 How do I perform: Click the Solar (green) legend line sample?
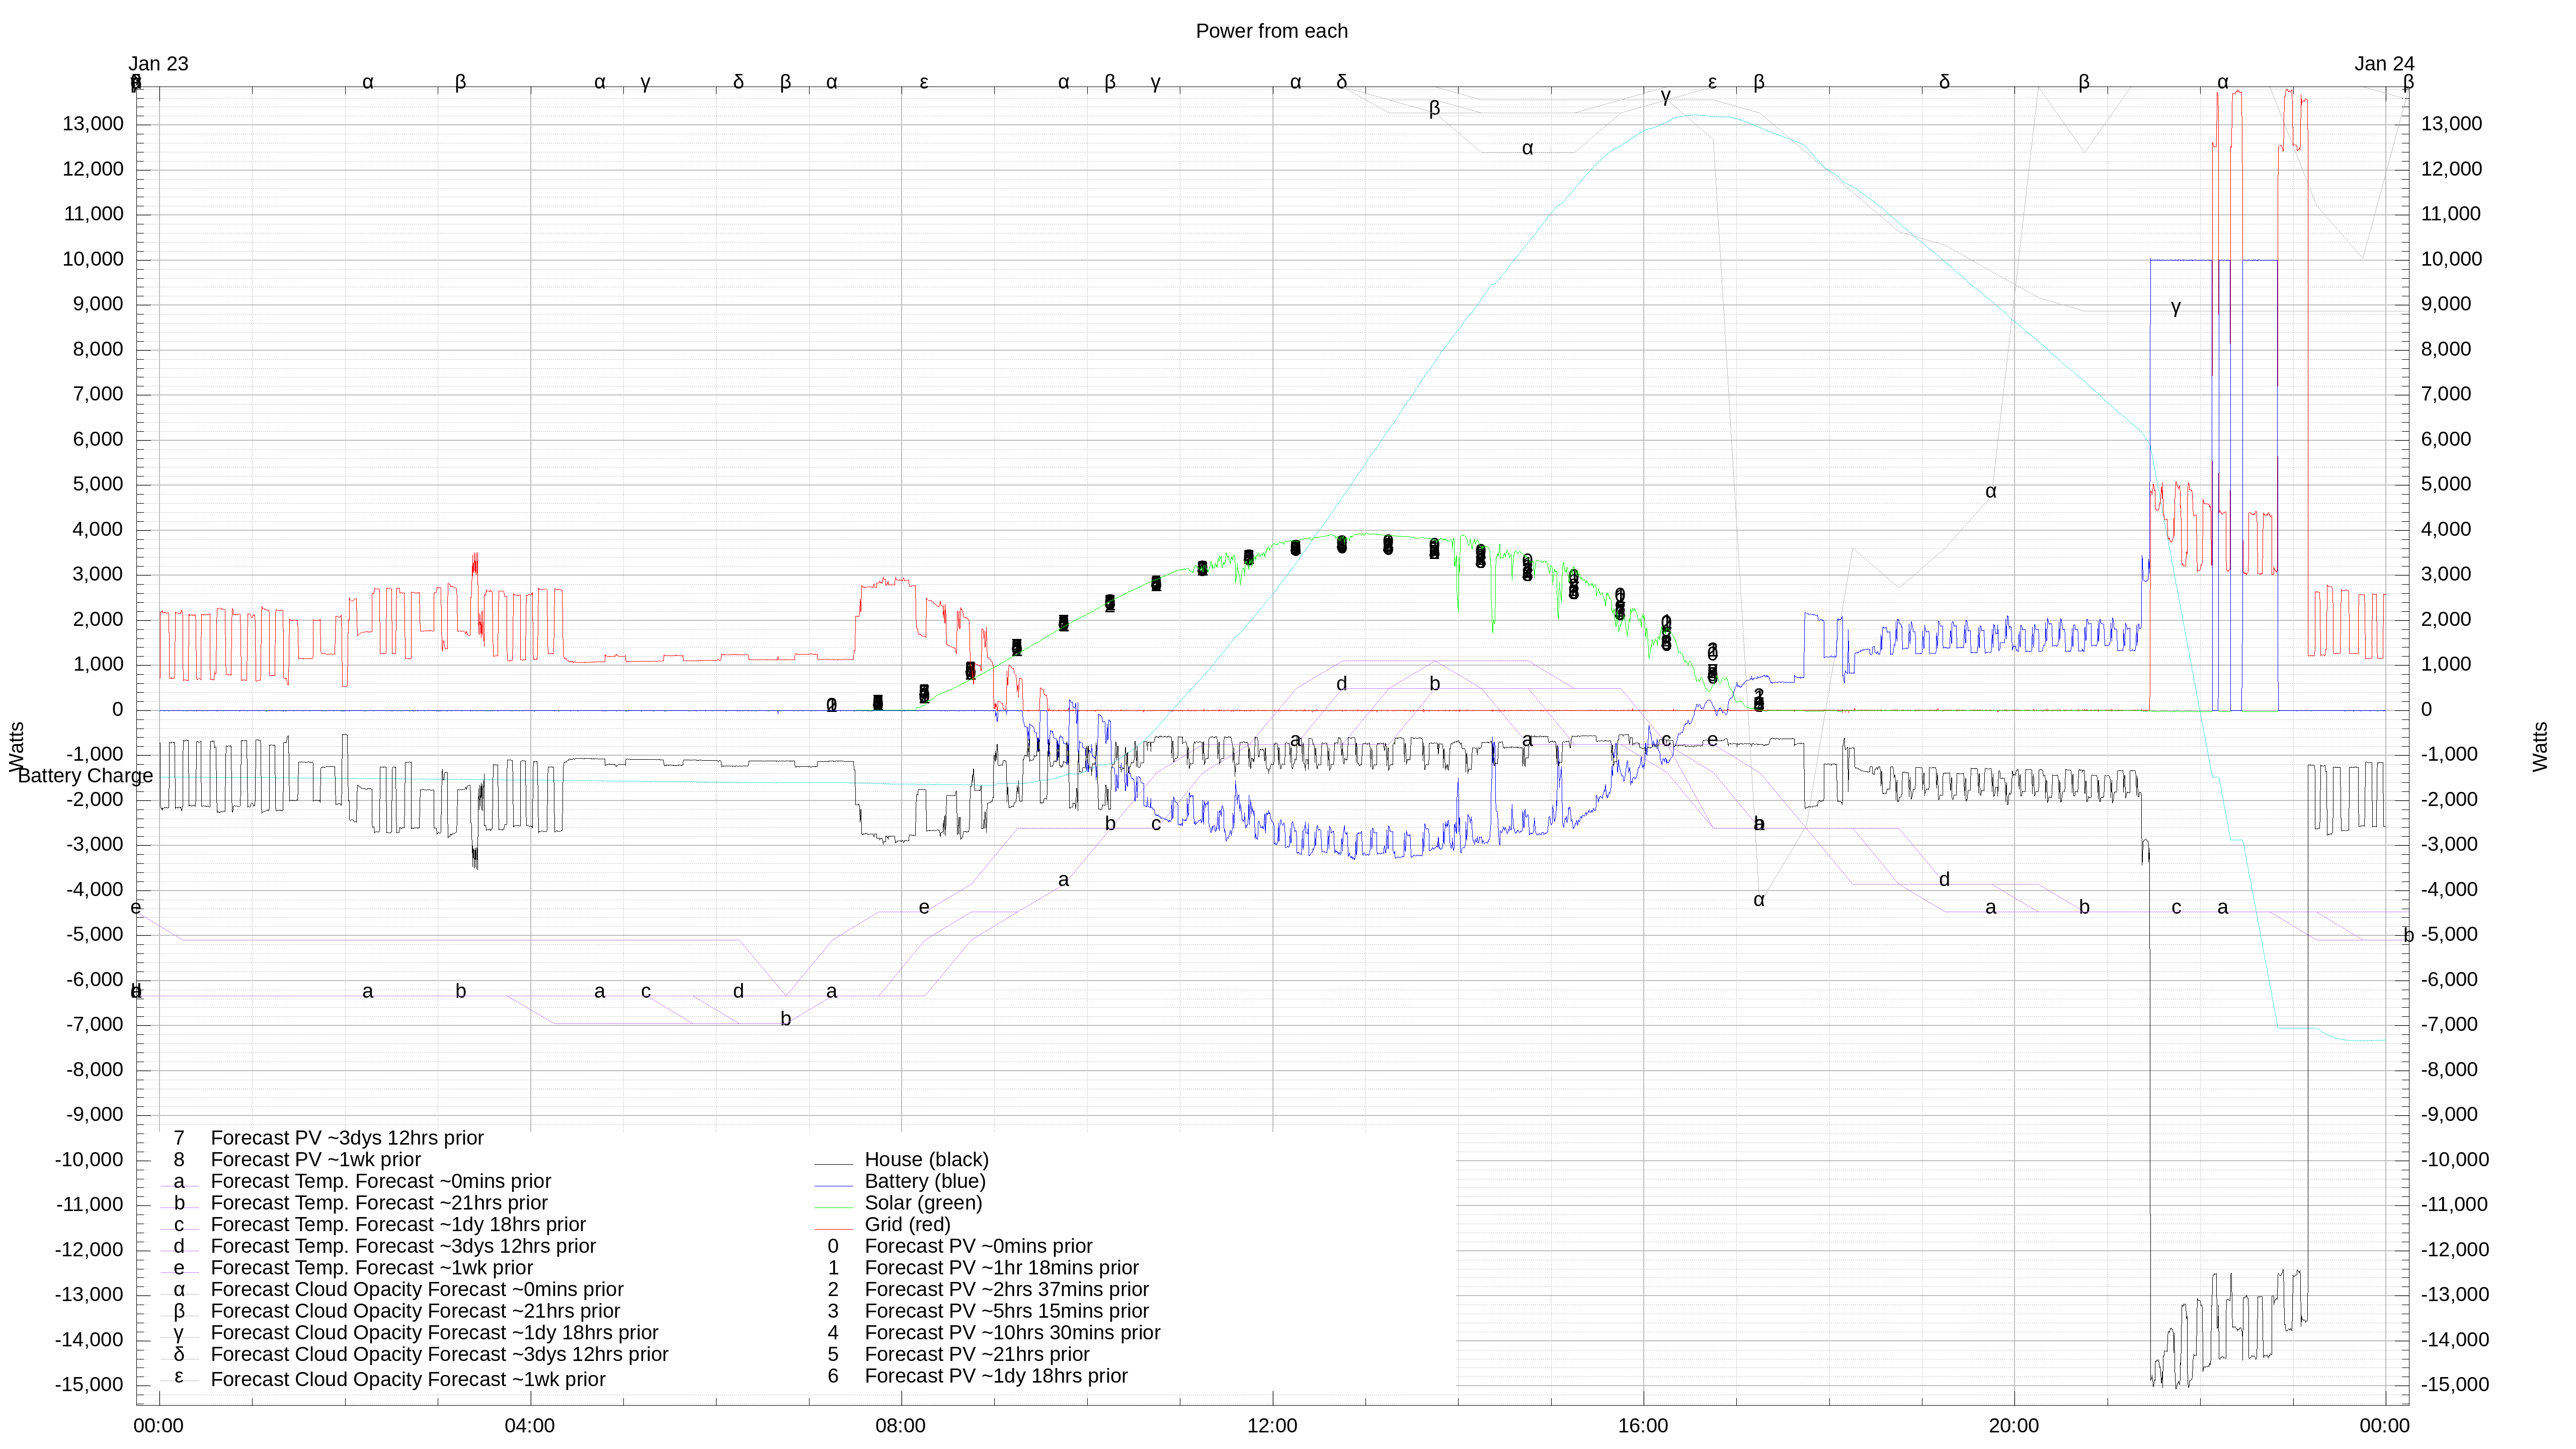point(833,1208)
